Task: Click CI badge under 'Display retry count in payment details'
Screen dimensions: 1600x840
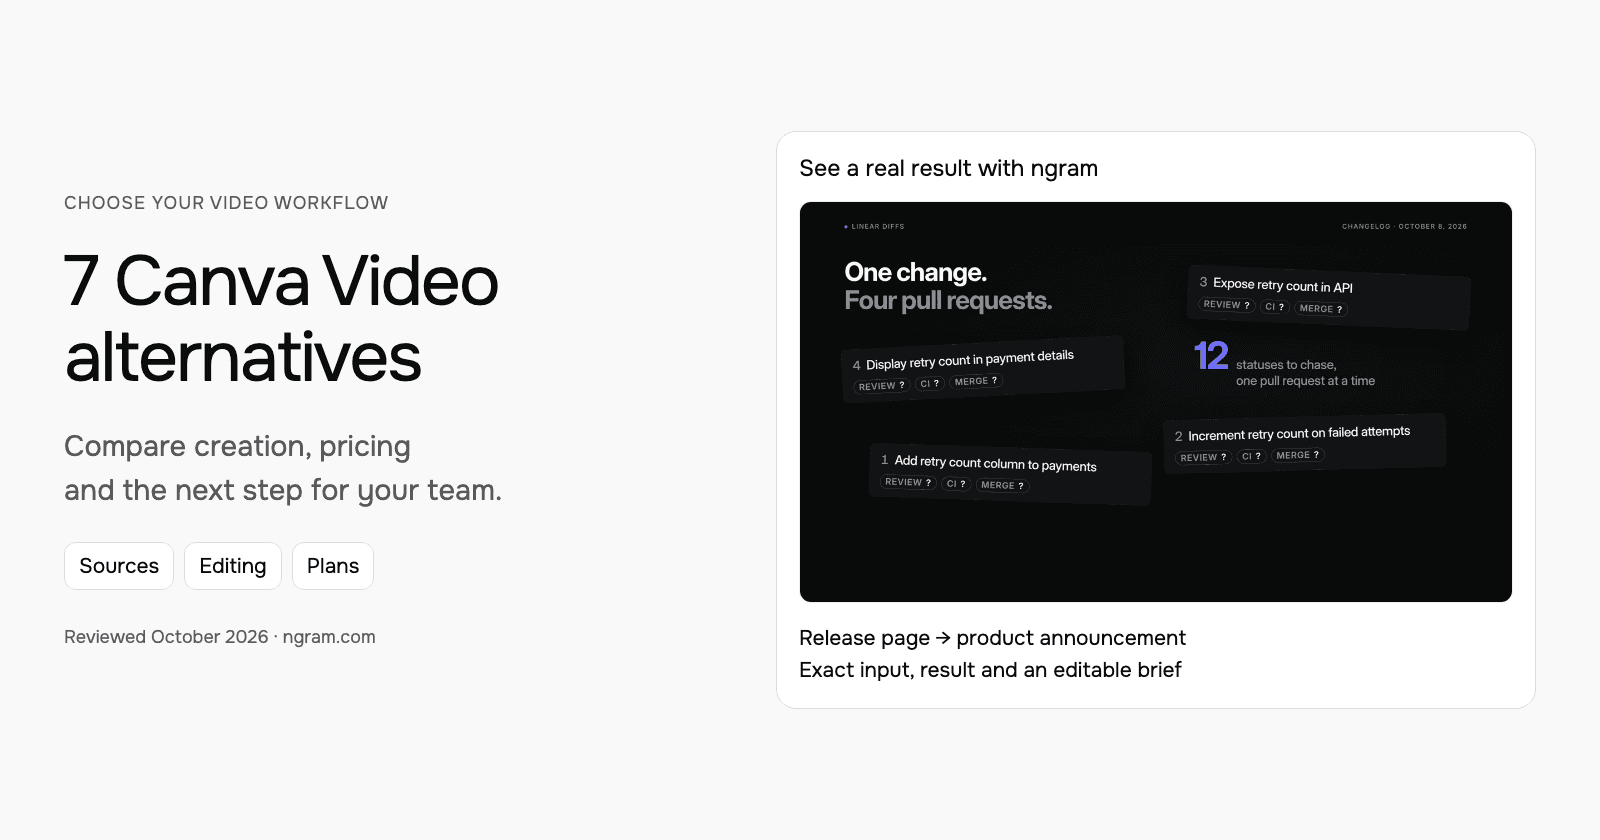Action: pyautogui.click(x=929, y=384)
